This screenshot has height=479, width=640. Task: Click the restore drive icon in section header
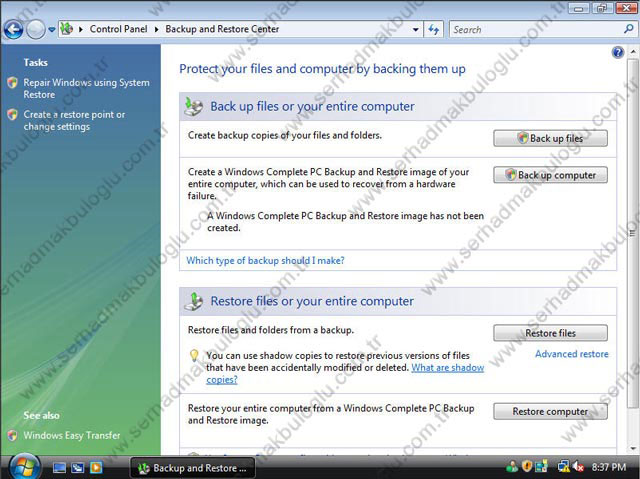pos(193,302)
